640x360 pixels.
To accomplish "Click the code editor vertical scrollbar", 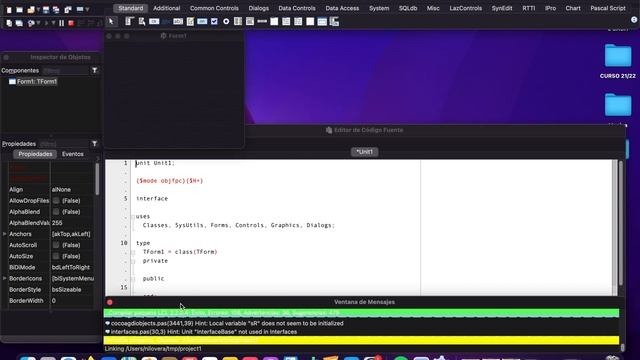I will coord(620,222).
